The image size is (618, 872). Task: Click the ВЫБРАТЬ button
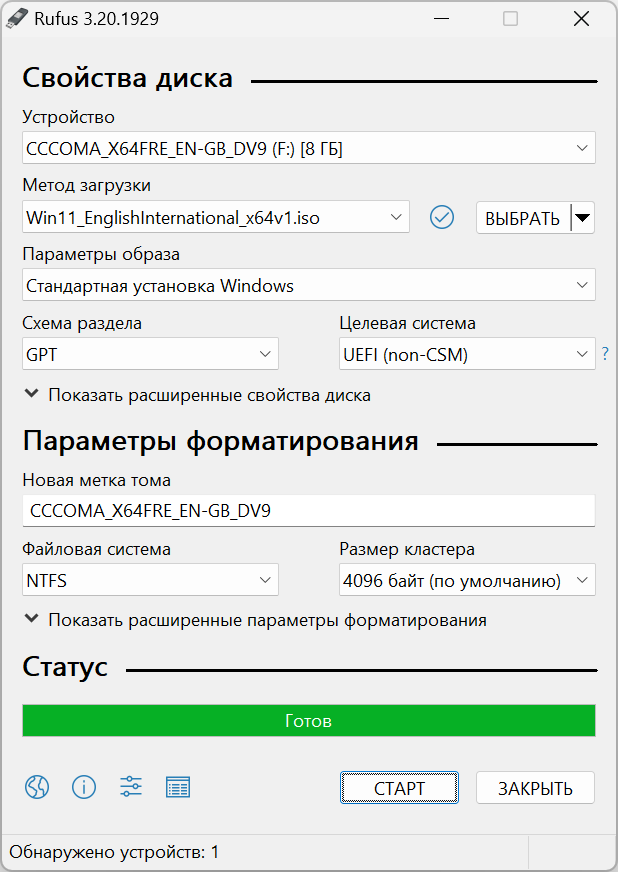523,217
